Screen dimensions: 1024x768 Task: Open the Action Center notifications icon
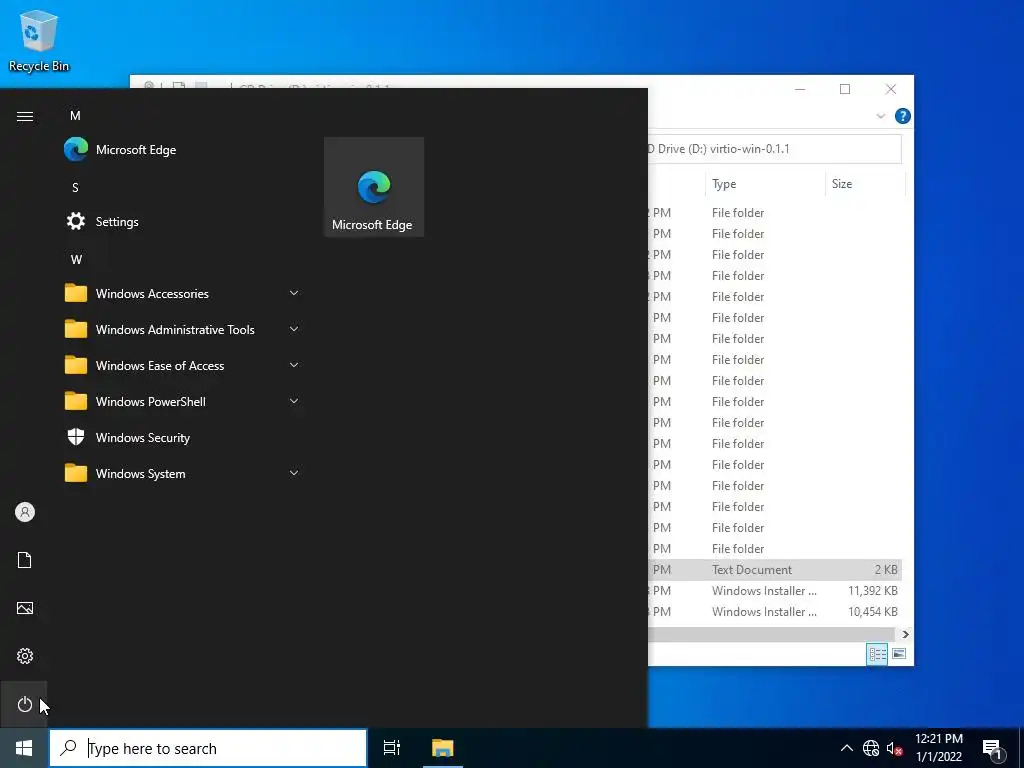click(992, 748)
